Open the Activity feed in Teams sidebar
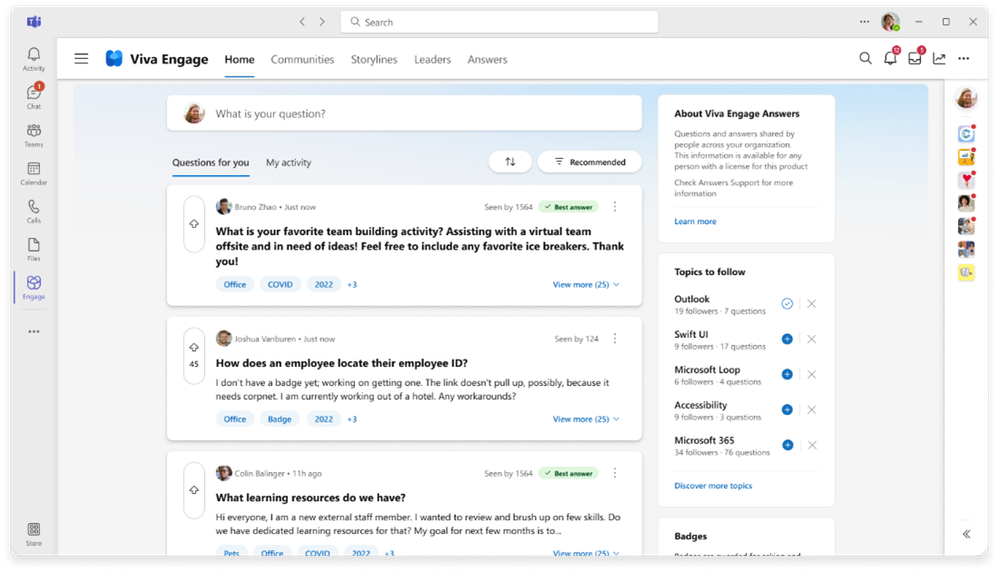Image resolution: width=999 pixels, height=572 pixels. [x=34, y=59]
